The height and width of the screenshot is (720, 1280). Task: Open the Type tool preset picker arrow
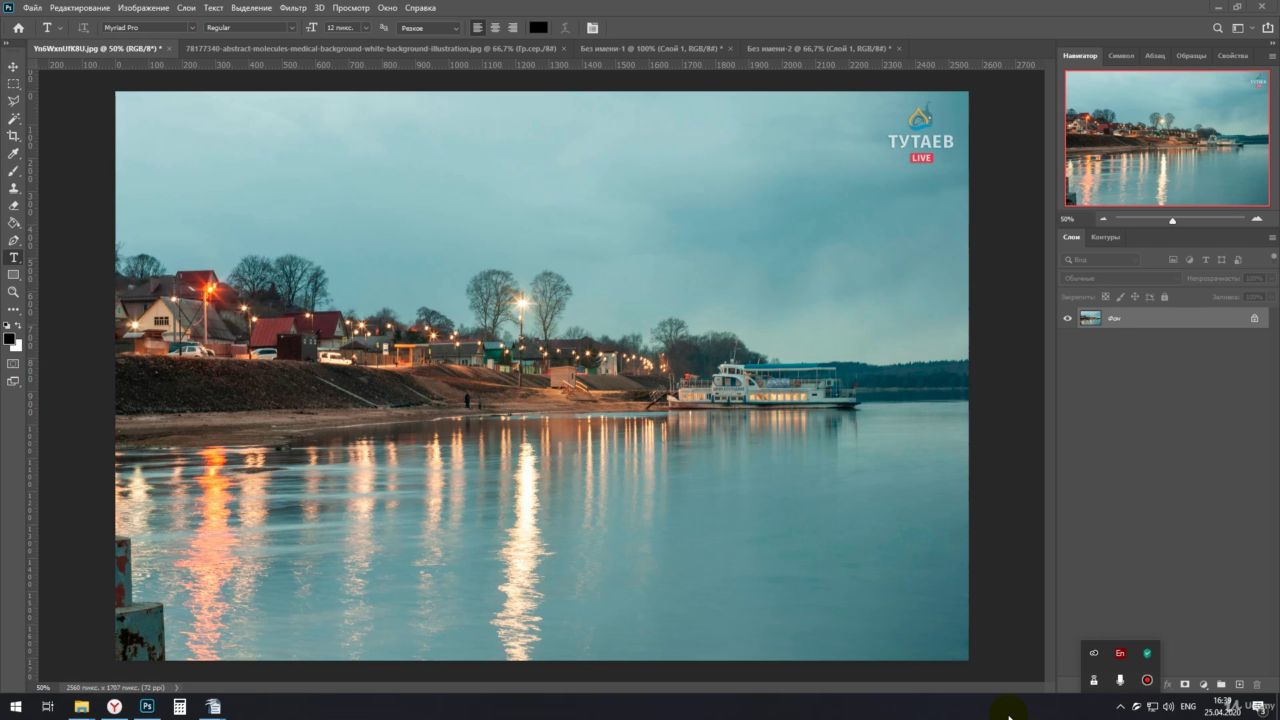[60, 28]
